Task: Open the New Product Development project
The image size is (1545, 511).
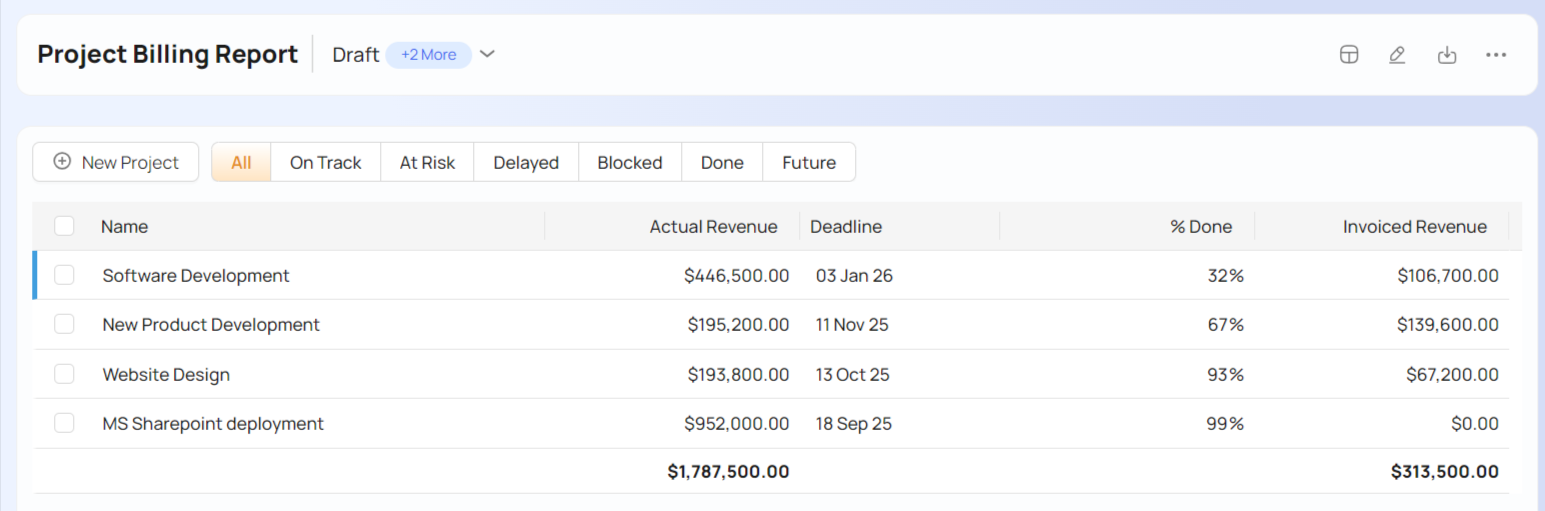Action: (211, 325)
